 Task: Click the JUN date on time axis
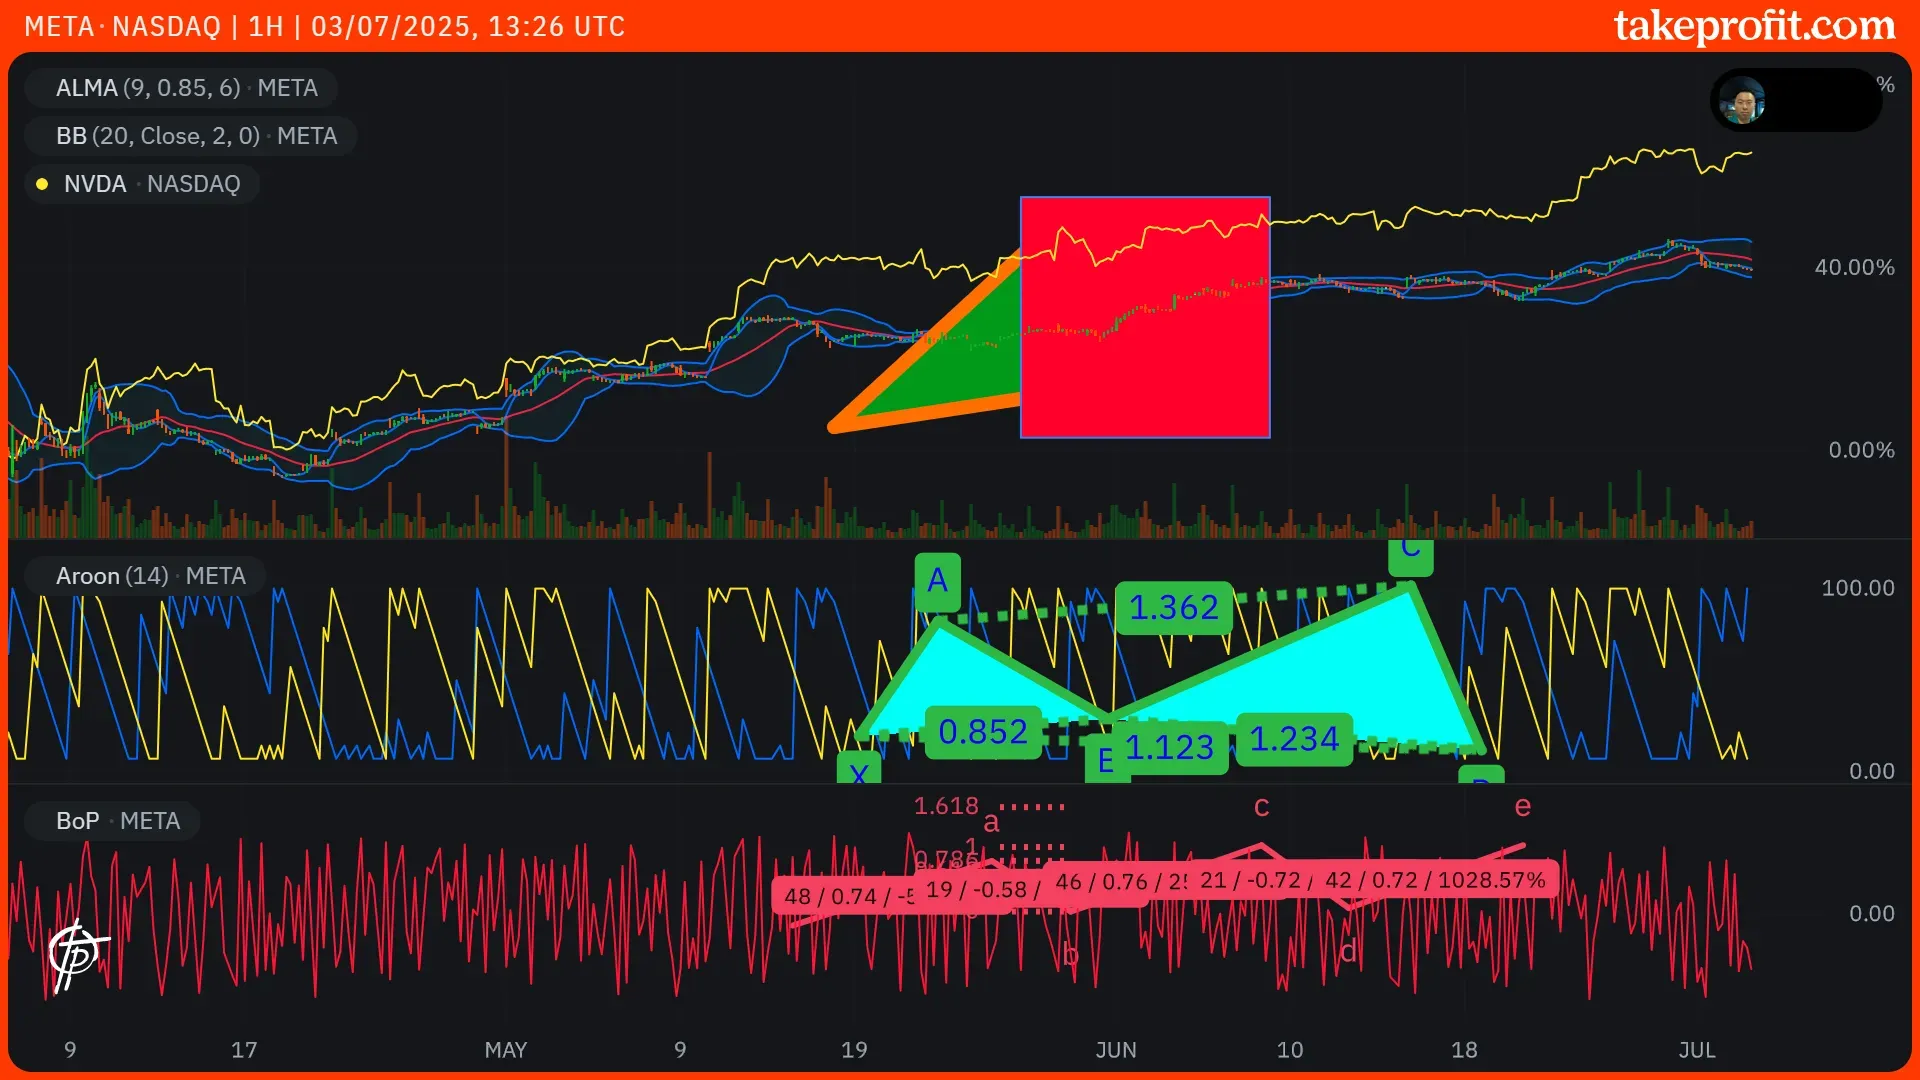point(1116,1050)
